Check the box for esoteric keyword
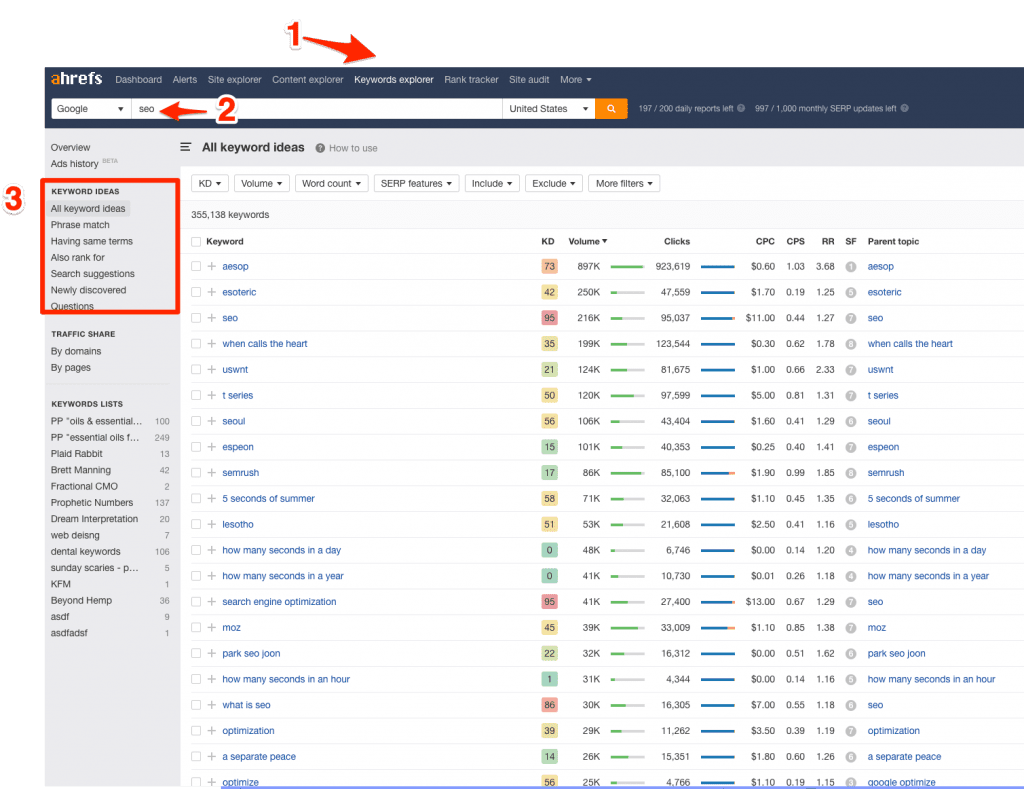The image size is (1024, 789). point(196,292)
